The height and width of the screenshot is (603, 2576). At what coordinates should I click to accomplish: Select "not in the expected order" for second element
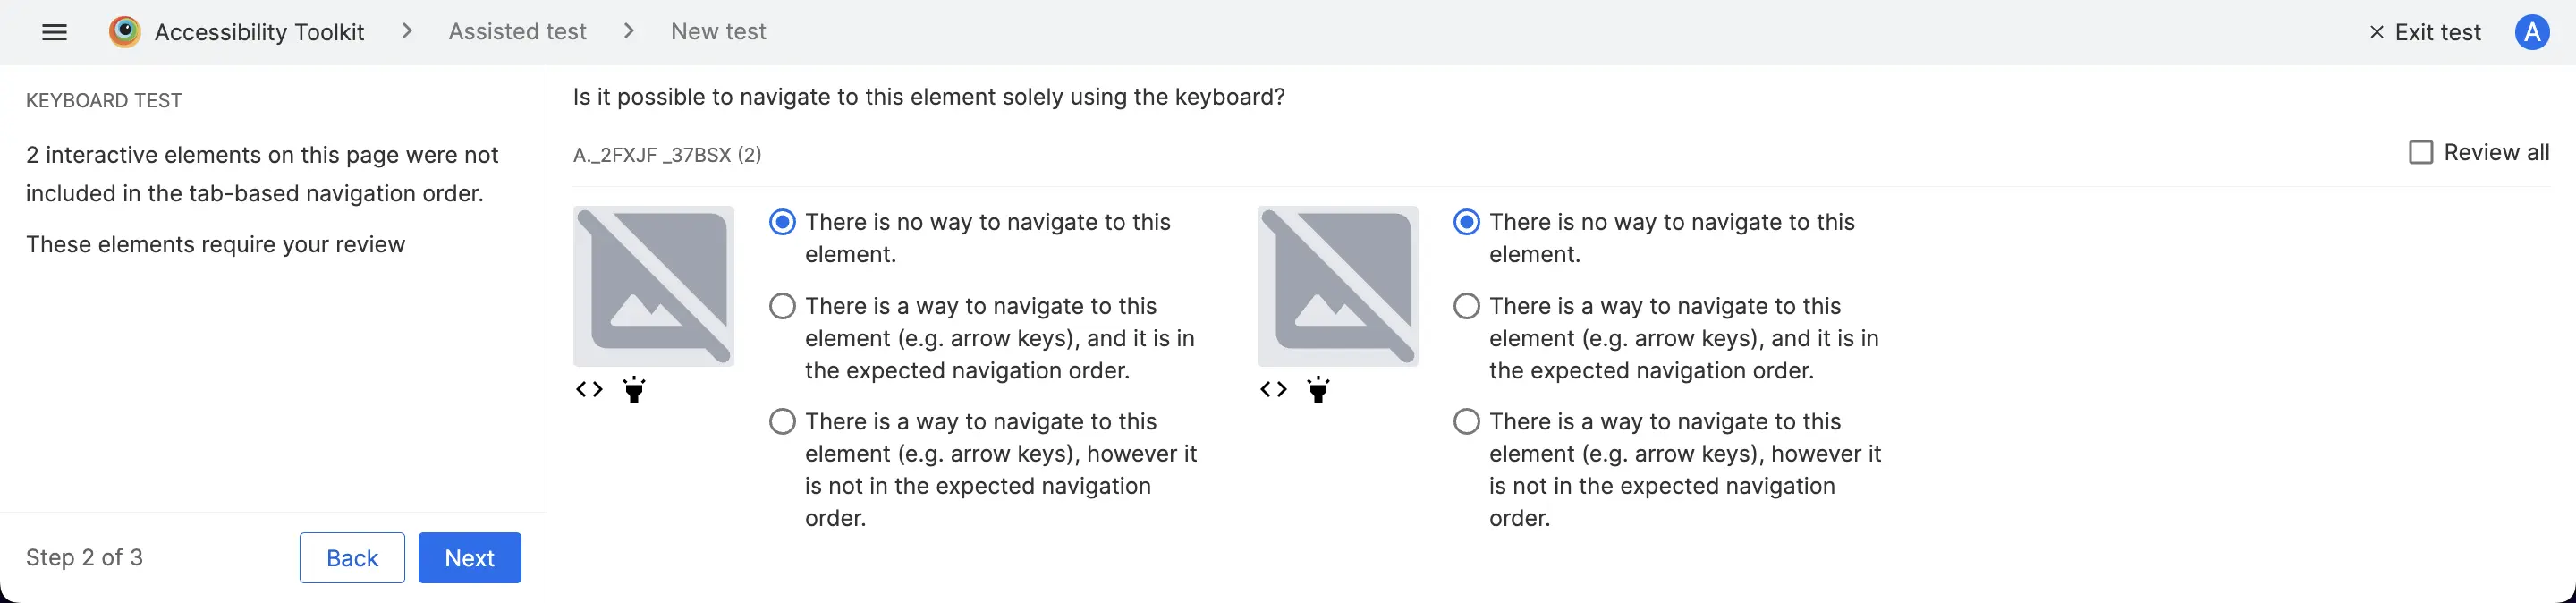pyautogui.click(x=1466, y=422)
